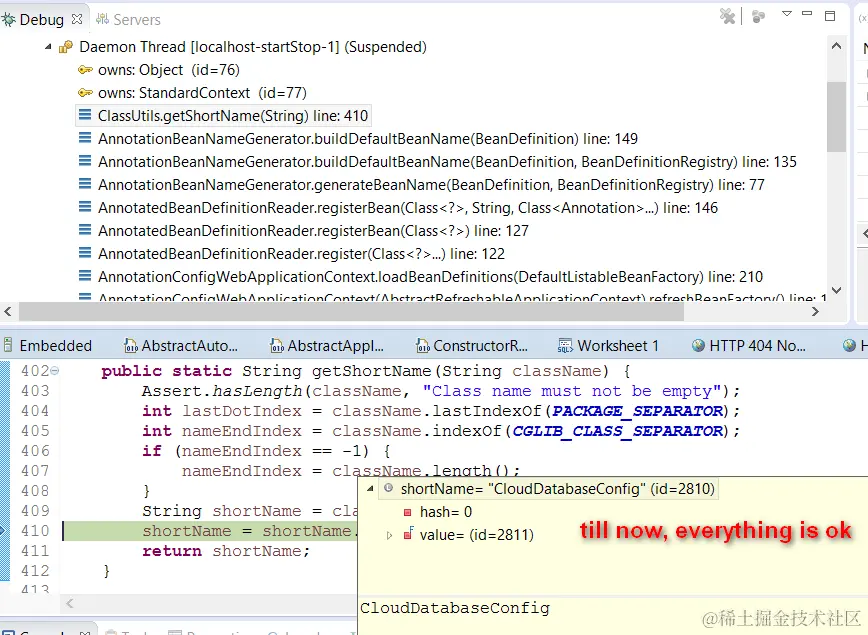Click the stack frame icon beside ClassUtils.getShortName

pos(85,115)
